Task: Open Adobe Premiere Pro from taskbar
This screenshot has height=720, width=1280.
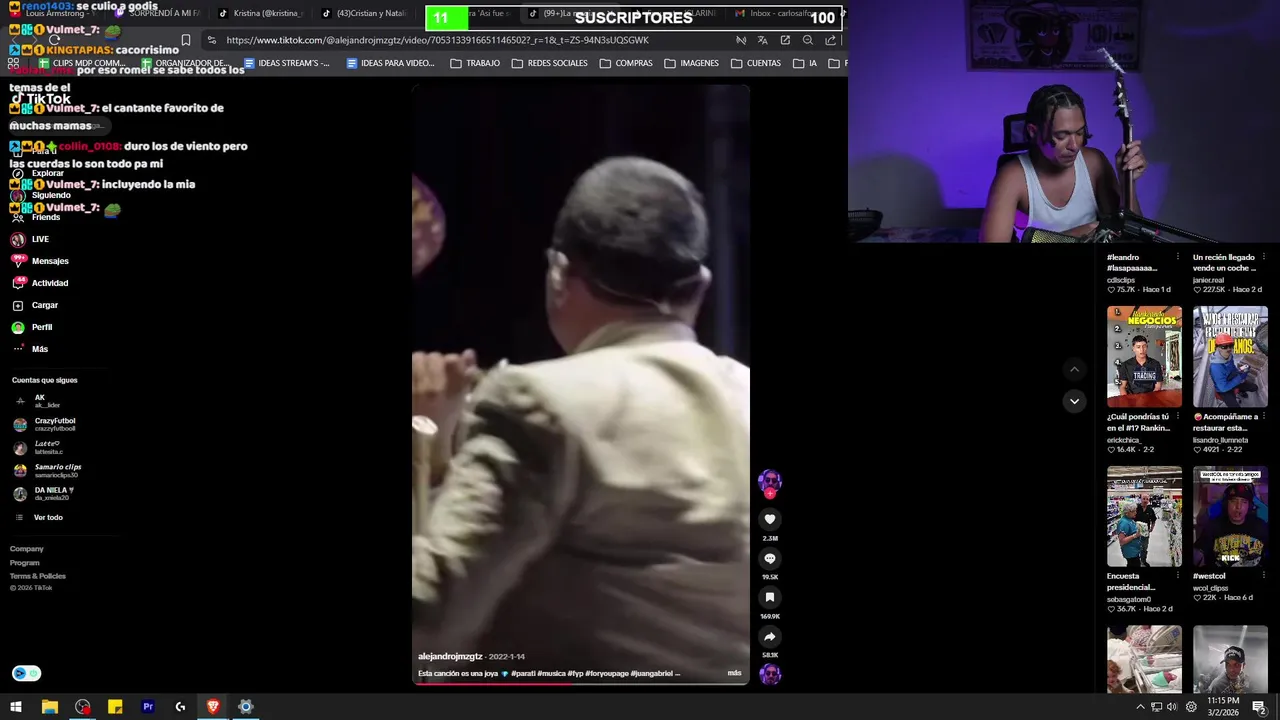Action: click(x=148, y=707)
